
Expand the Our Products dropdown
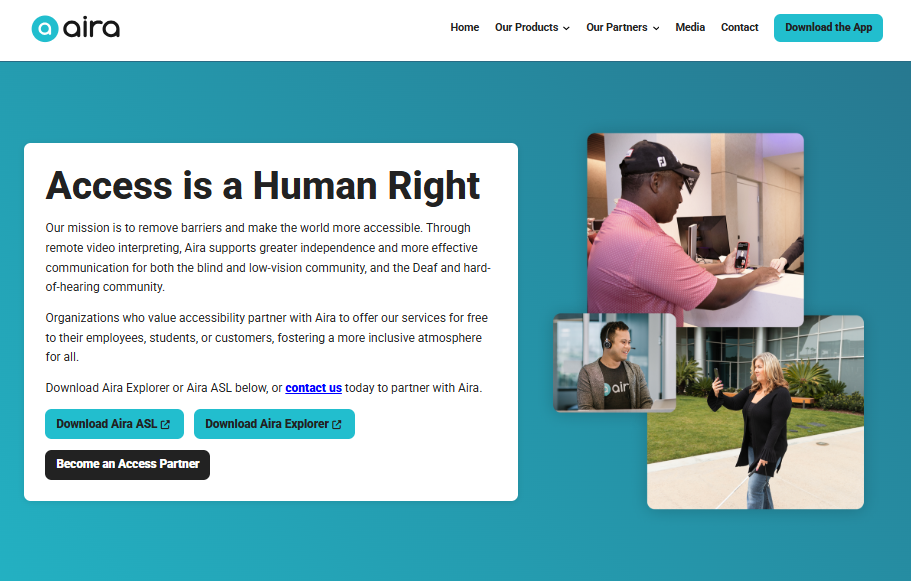[526, 27]
